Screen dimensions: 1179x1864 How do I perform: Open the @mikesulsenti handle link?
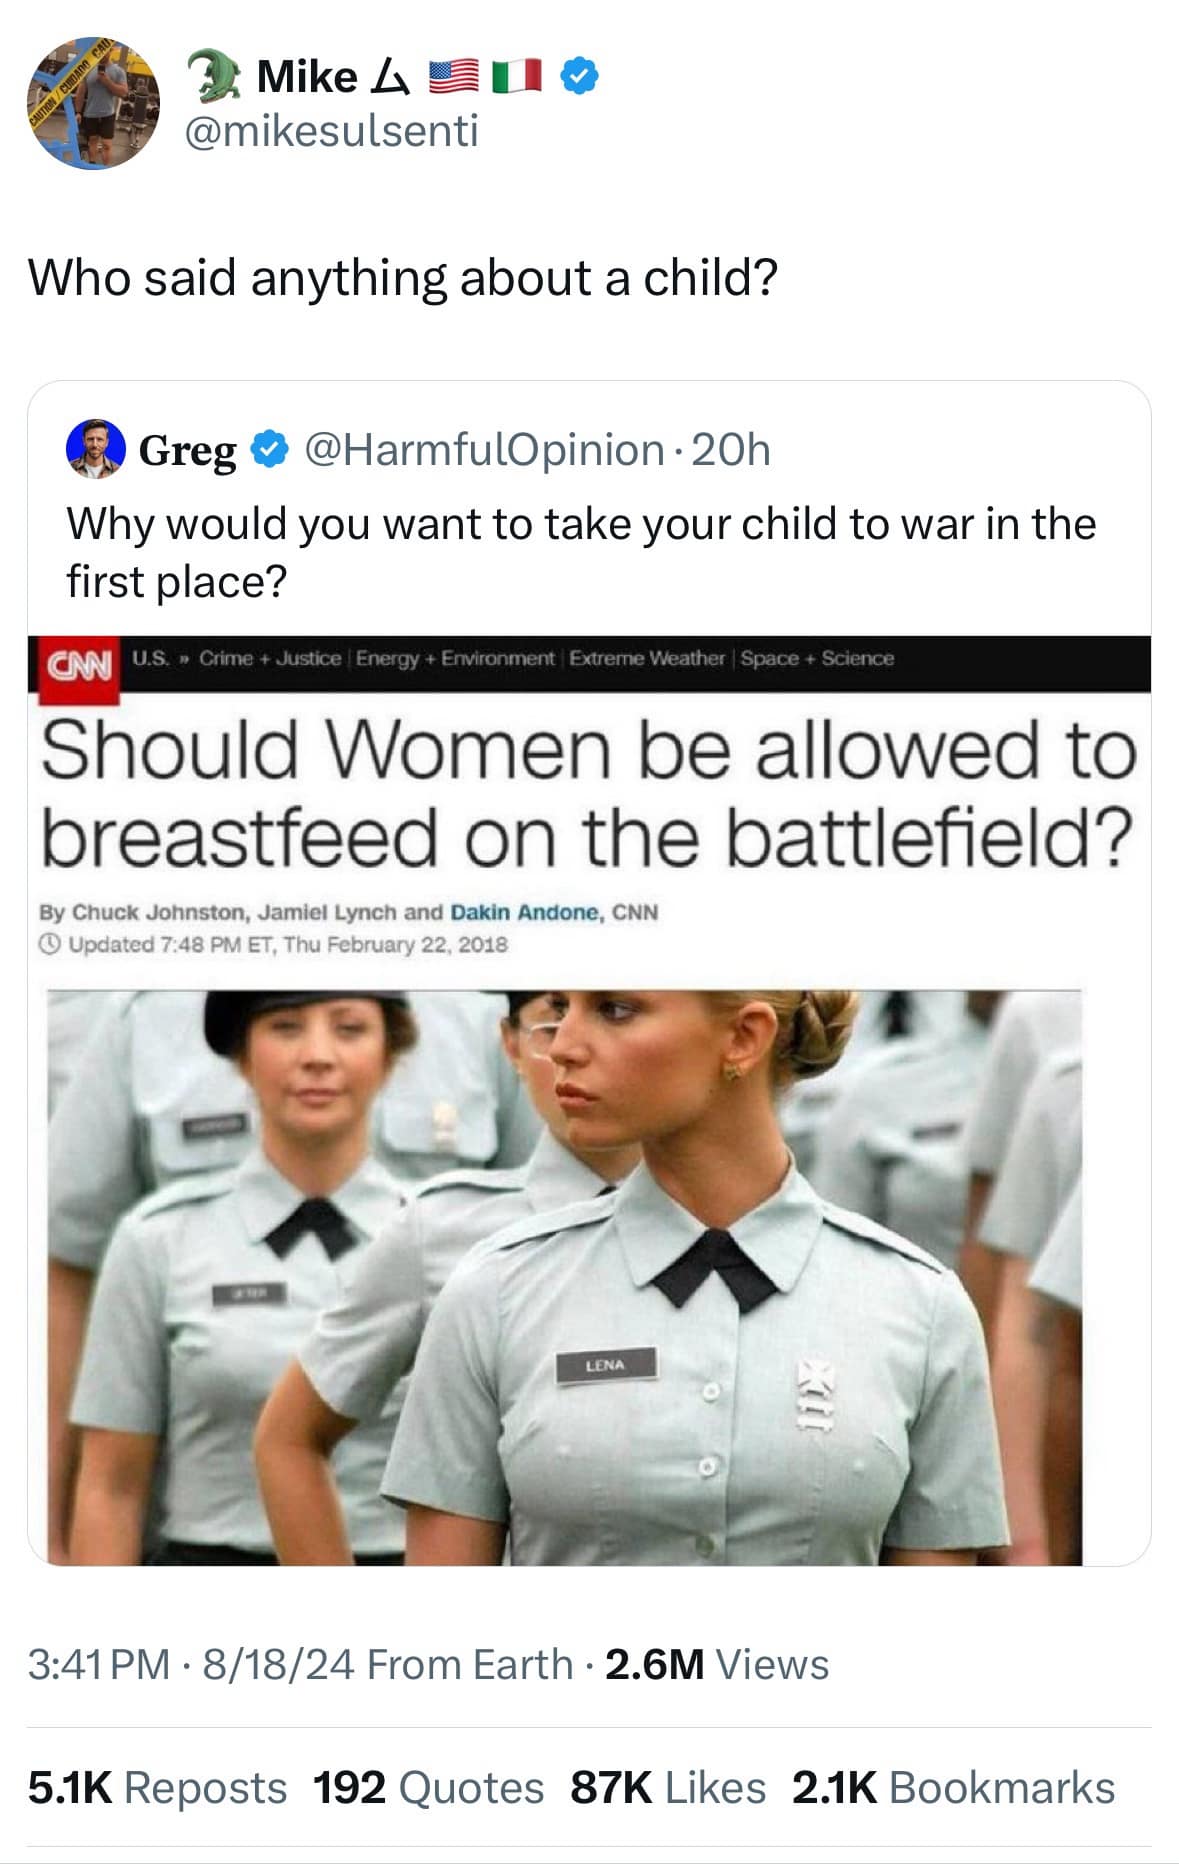[x=332, y=131]
